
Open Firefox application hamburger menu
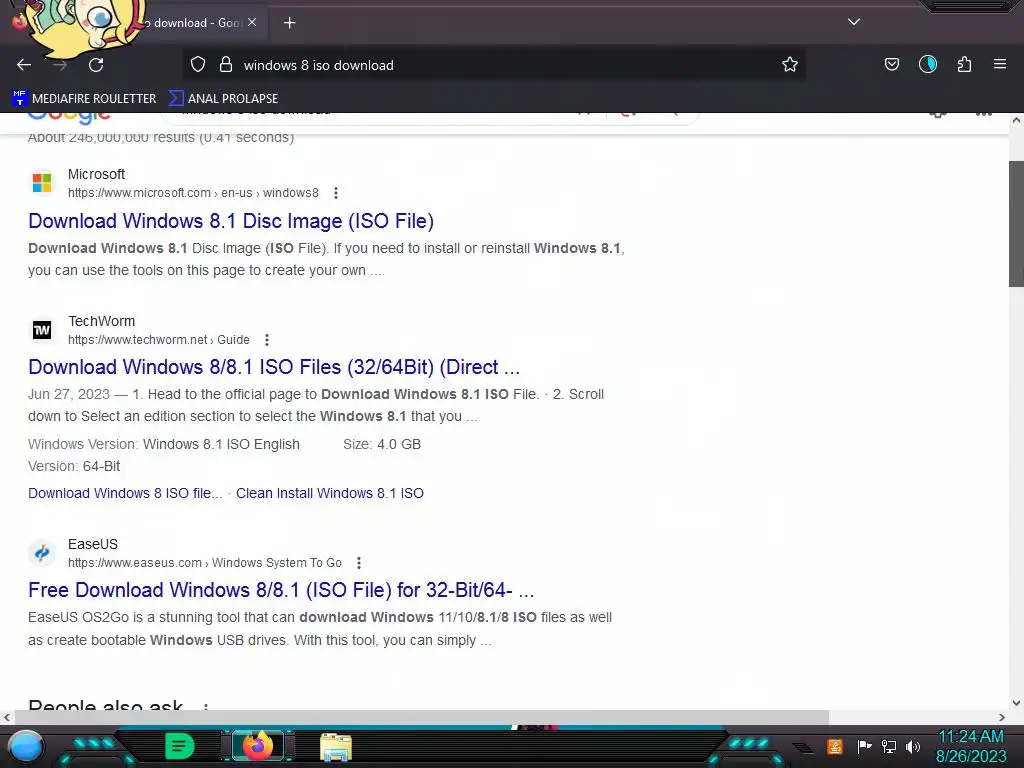pos(1000,65)
